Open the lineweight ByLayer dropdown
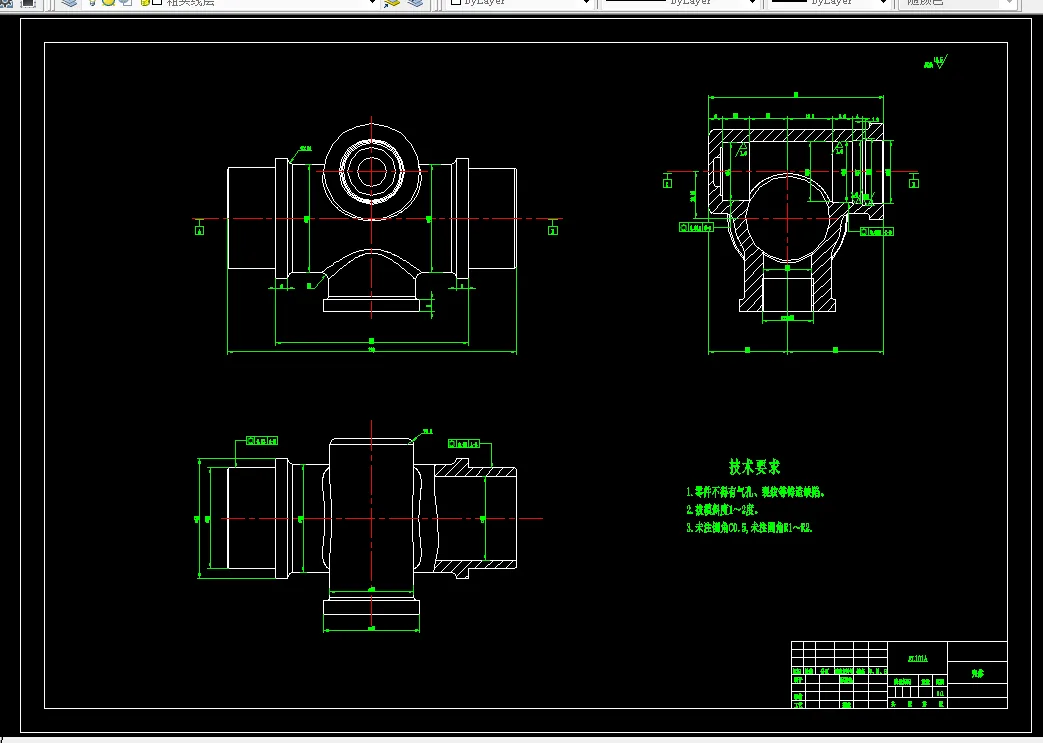The image size is (1043, 743). tap(829, 3)
